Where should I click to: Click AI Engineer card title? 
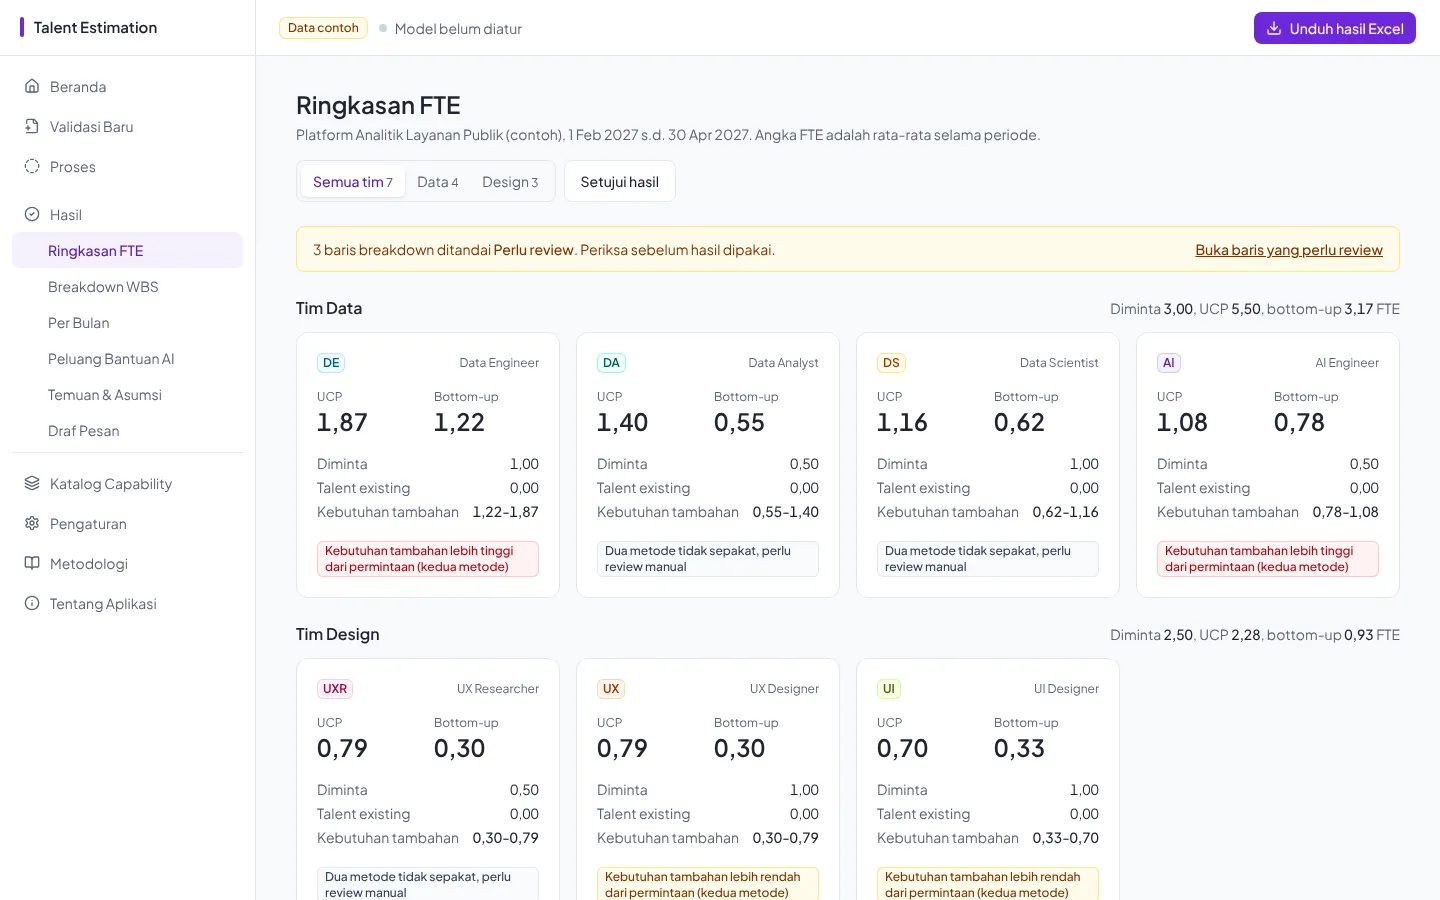pos(1347,363)
